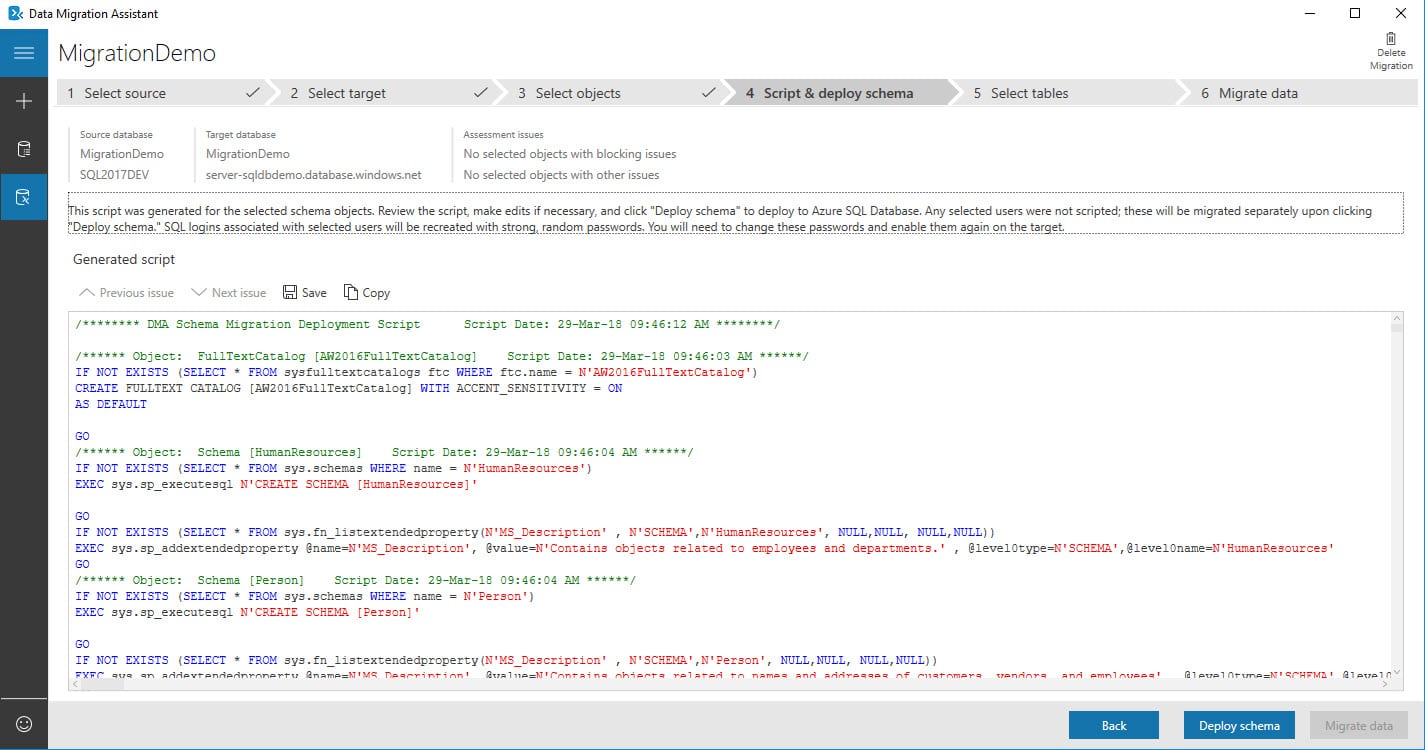Minimize the Data Migration Assistant window
The image size is (1425, 750).
tap(1309, 14)
